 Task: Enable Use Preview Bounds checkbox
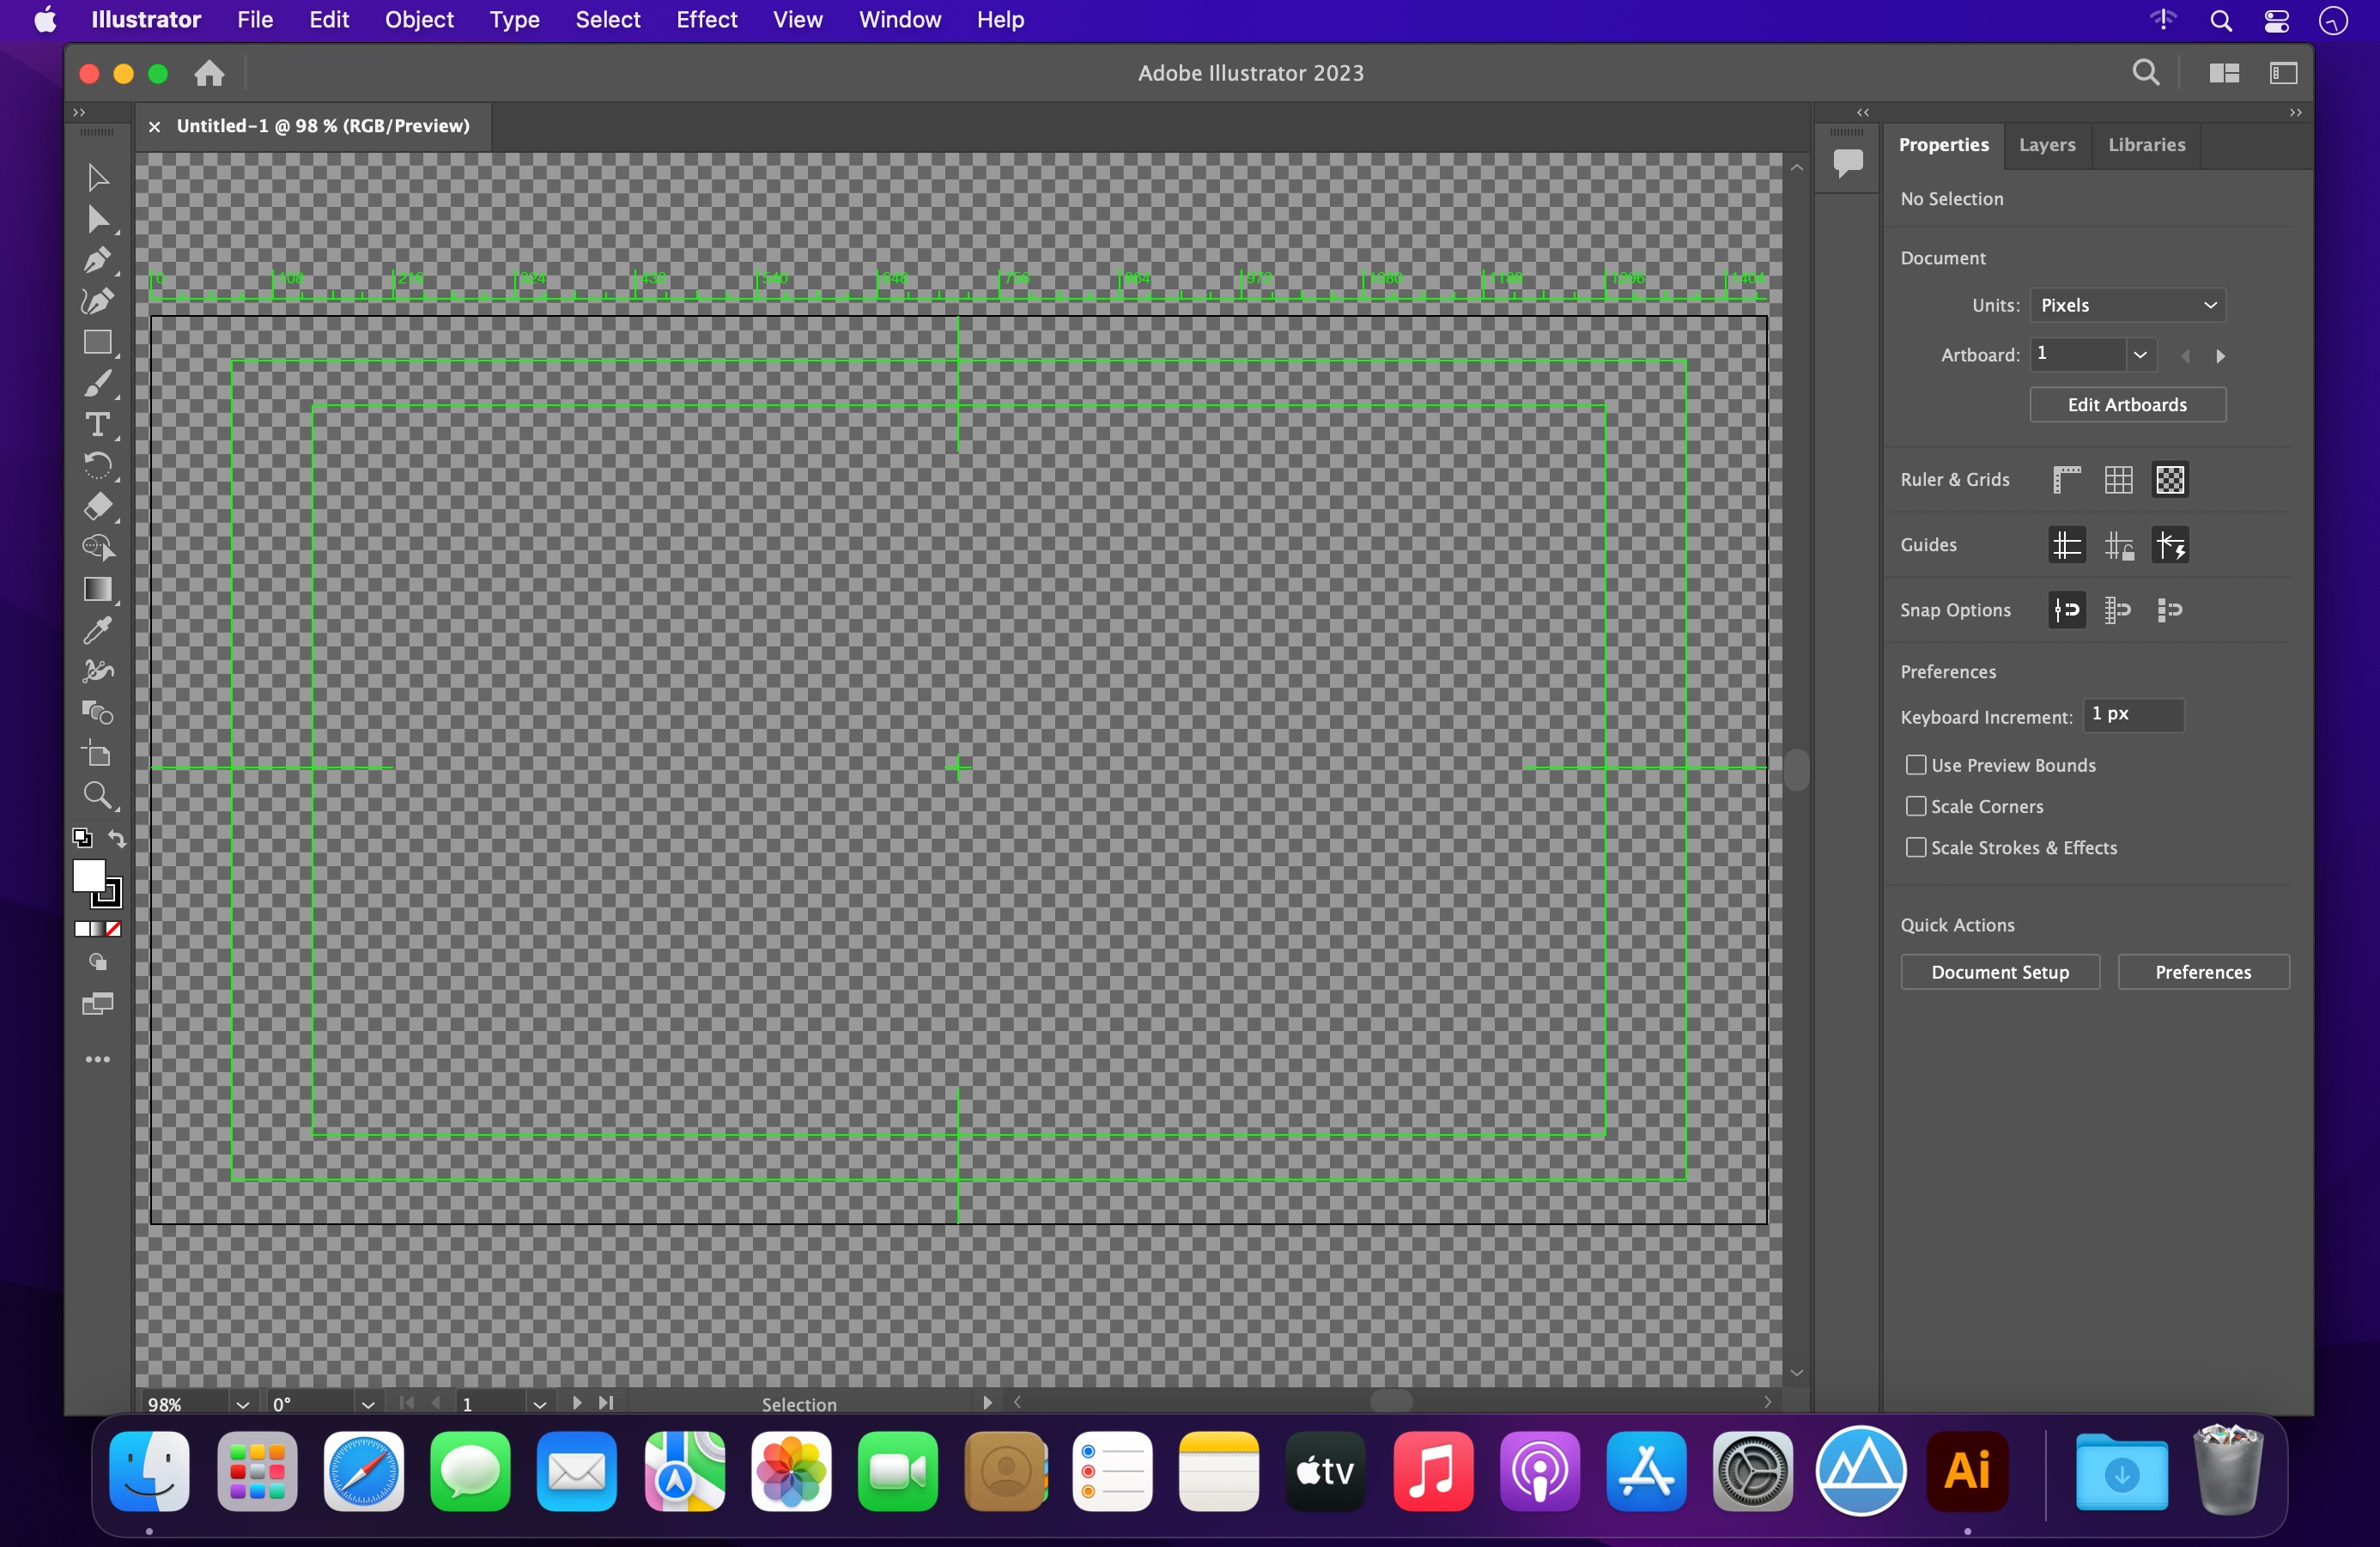tap(1915, 765)
